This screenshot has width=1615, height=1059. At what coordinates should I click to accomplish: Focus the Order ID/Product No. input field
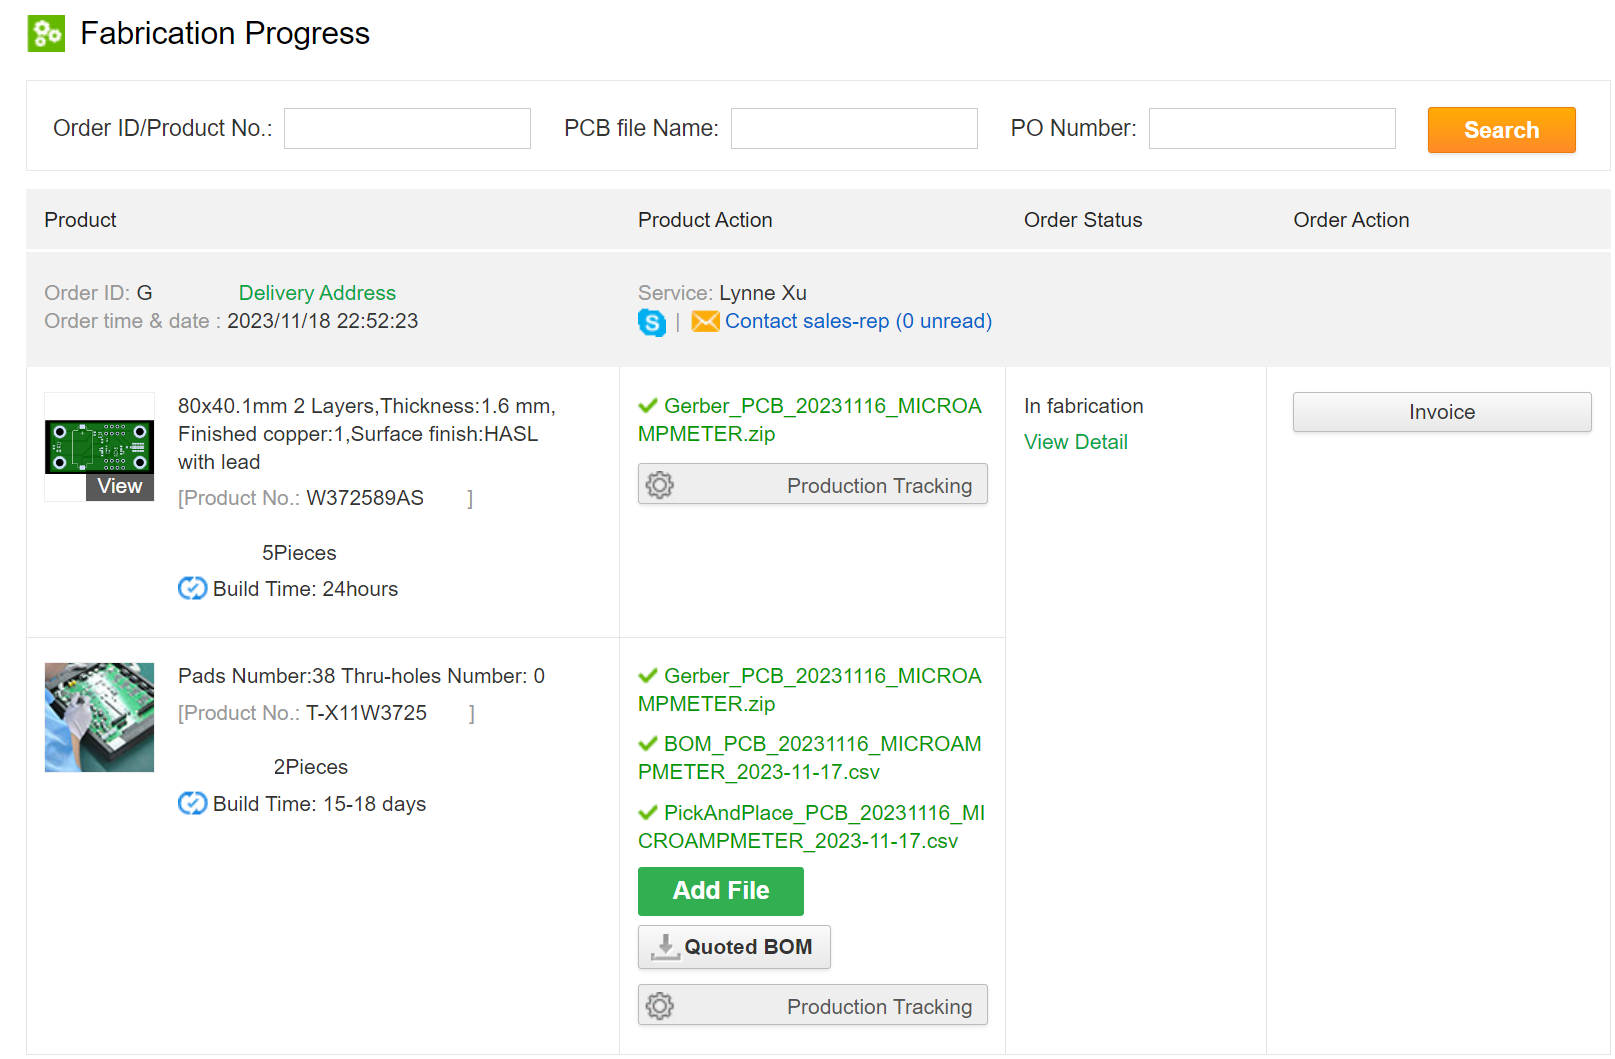pos(407,129)
